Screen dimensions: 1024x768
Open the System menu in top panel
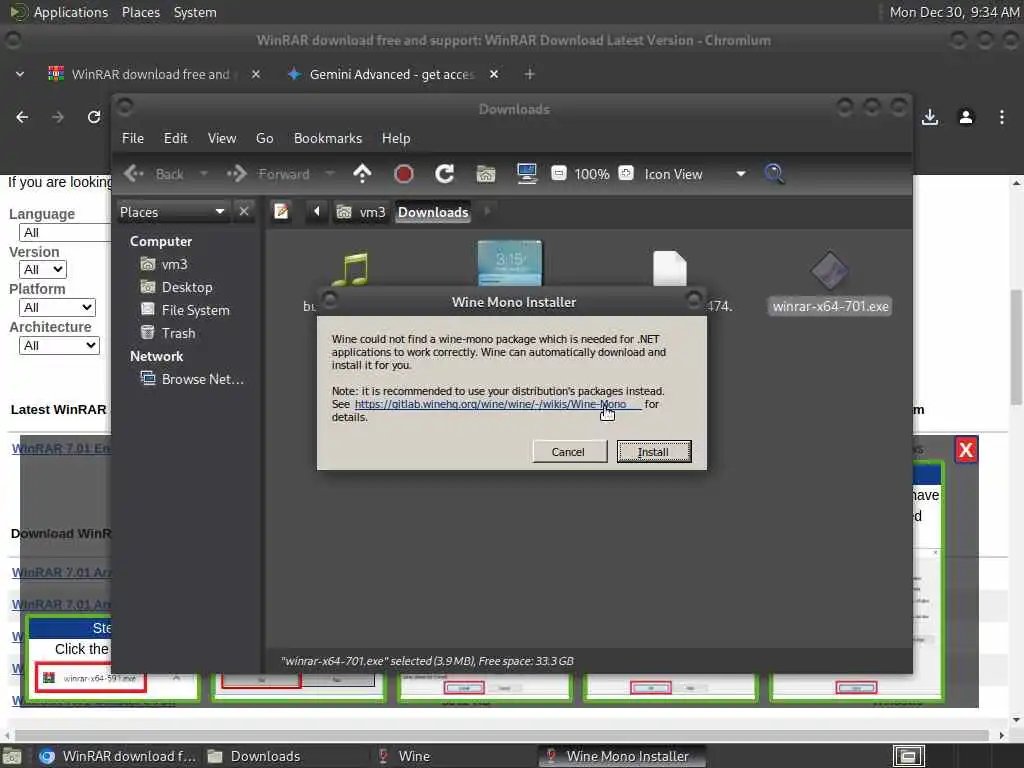[x=195, y=12]
